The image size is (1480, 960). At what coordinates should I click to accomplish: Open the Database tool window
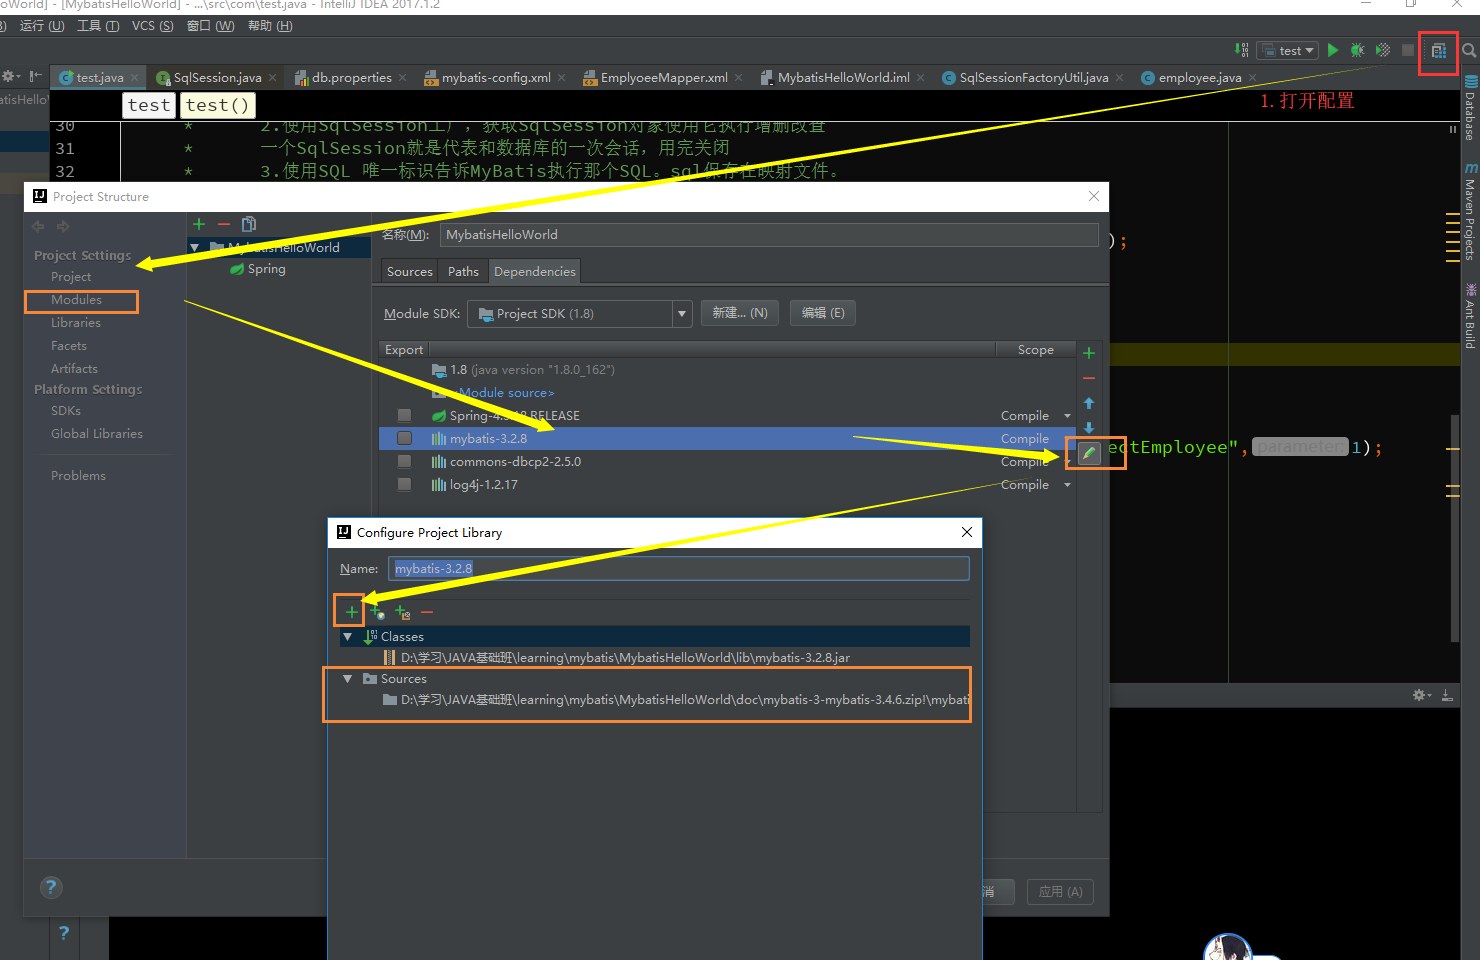[x=1470, y=108]
